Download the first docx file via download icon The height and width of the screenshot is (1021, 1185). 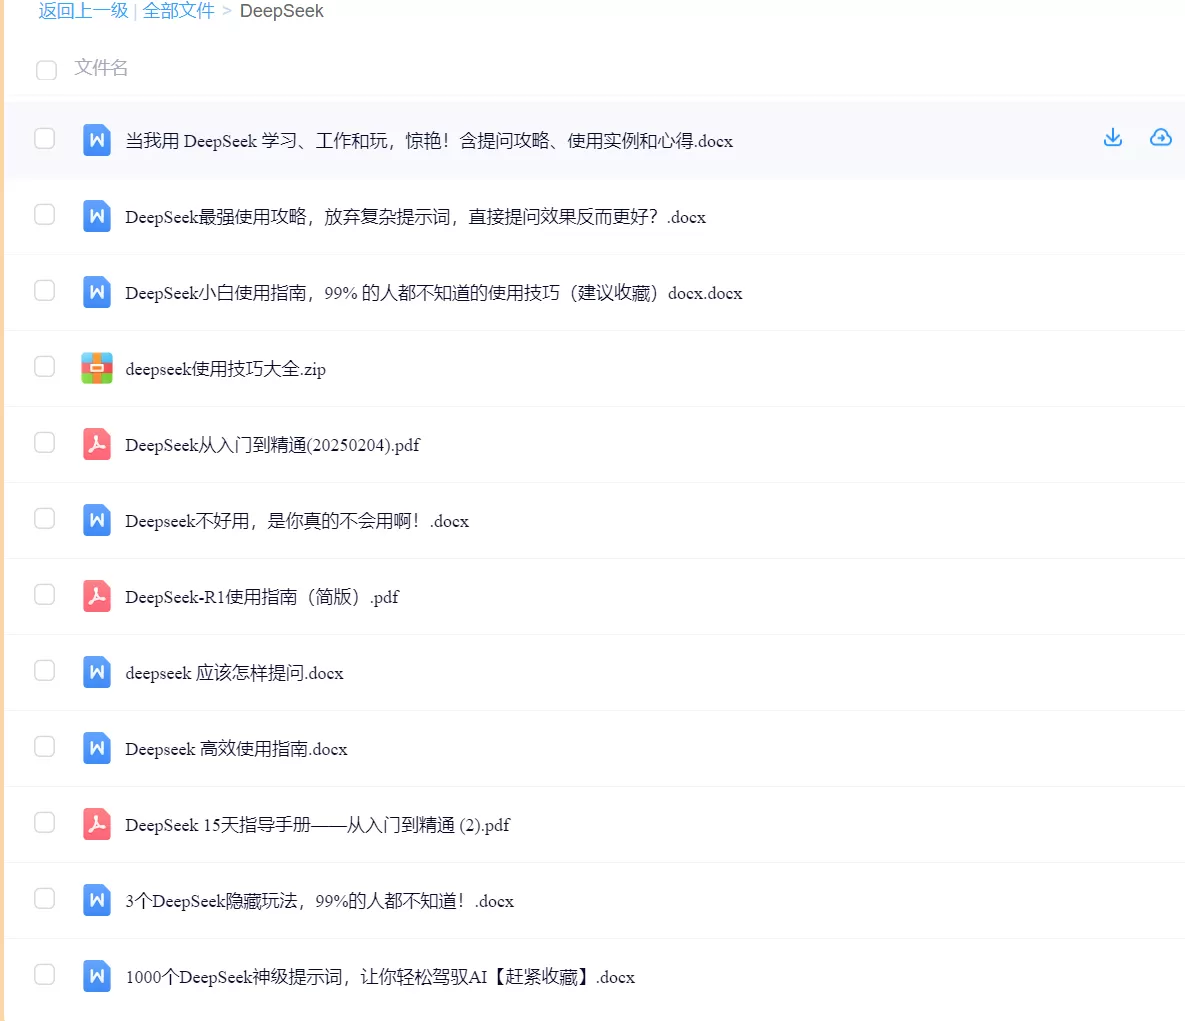[1112, 138]
